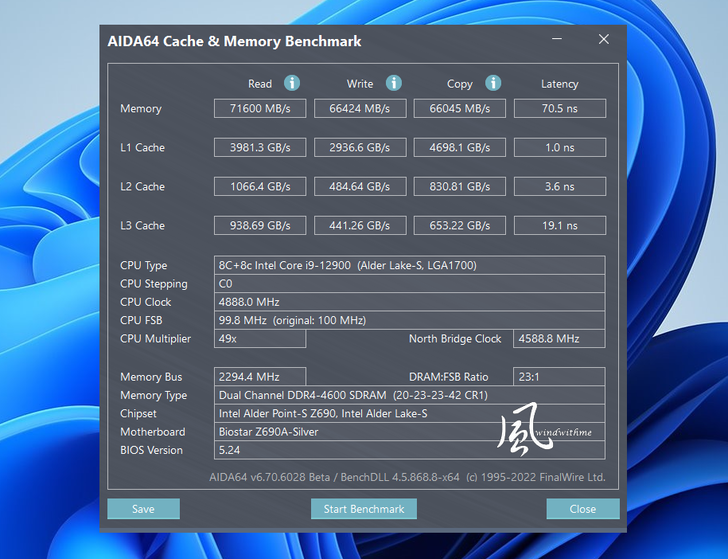Viewport: 728px width, 559px height.
Task: Click DRAM:FSB Ratio value 23:1
Action: [559, 377]
